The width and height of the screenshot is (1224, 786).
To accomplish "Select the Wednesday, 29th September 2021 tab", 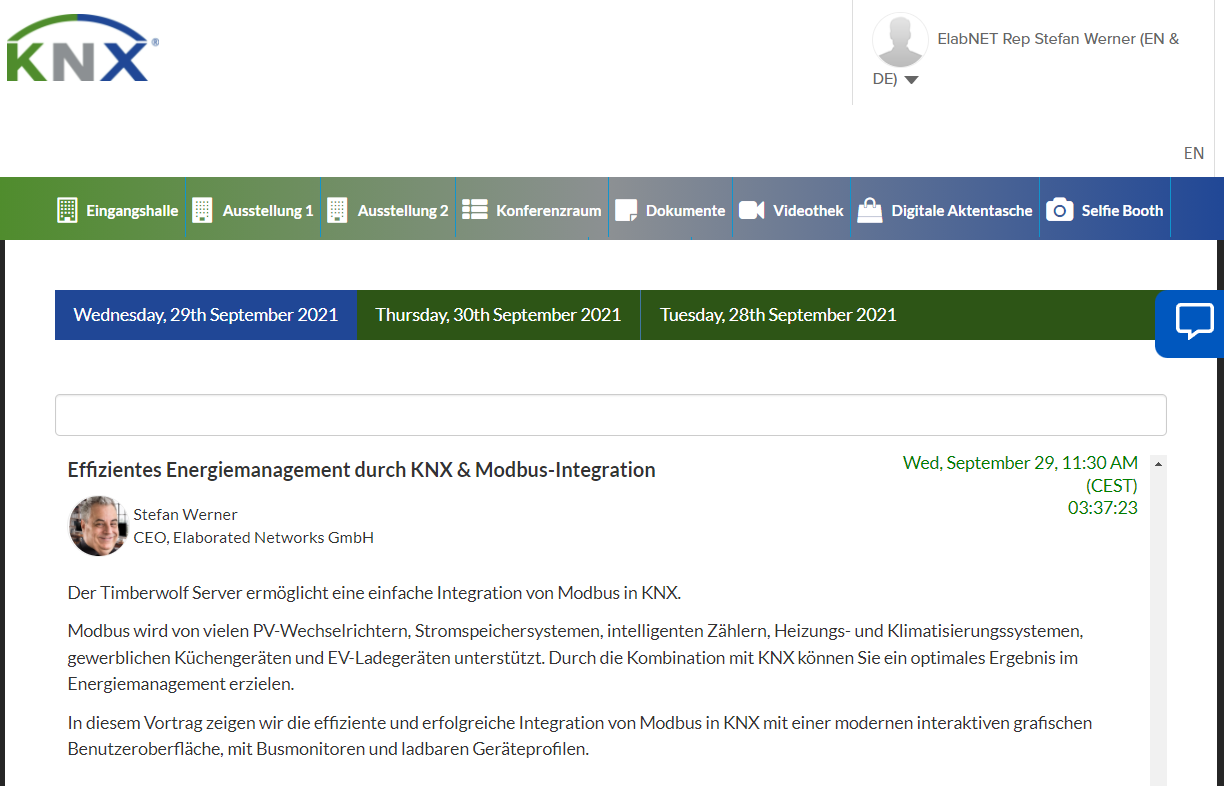I will 206,315.
